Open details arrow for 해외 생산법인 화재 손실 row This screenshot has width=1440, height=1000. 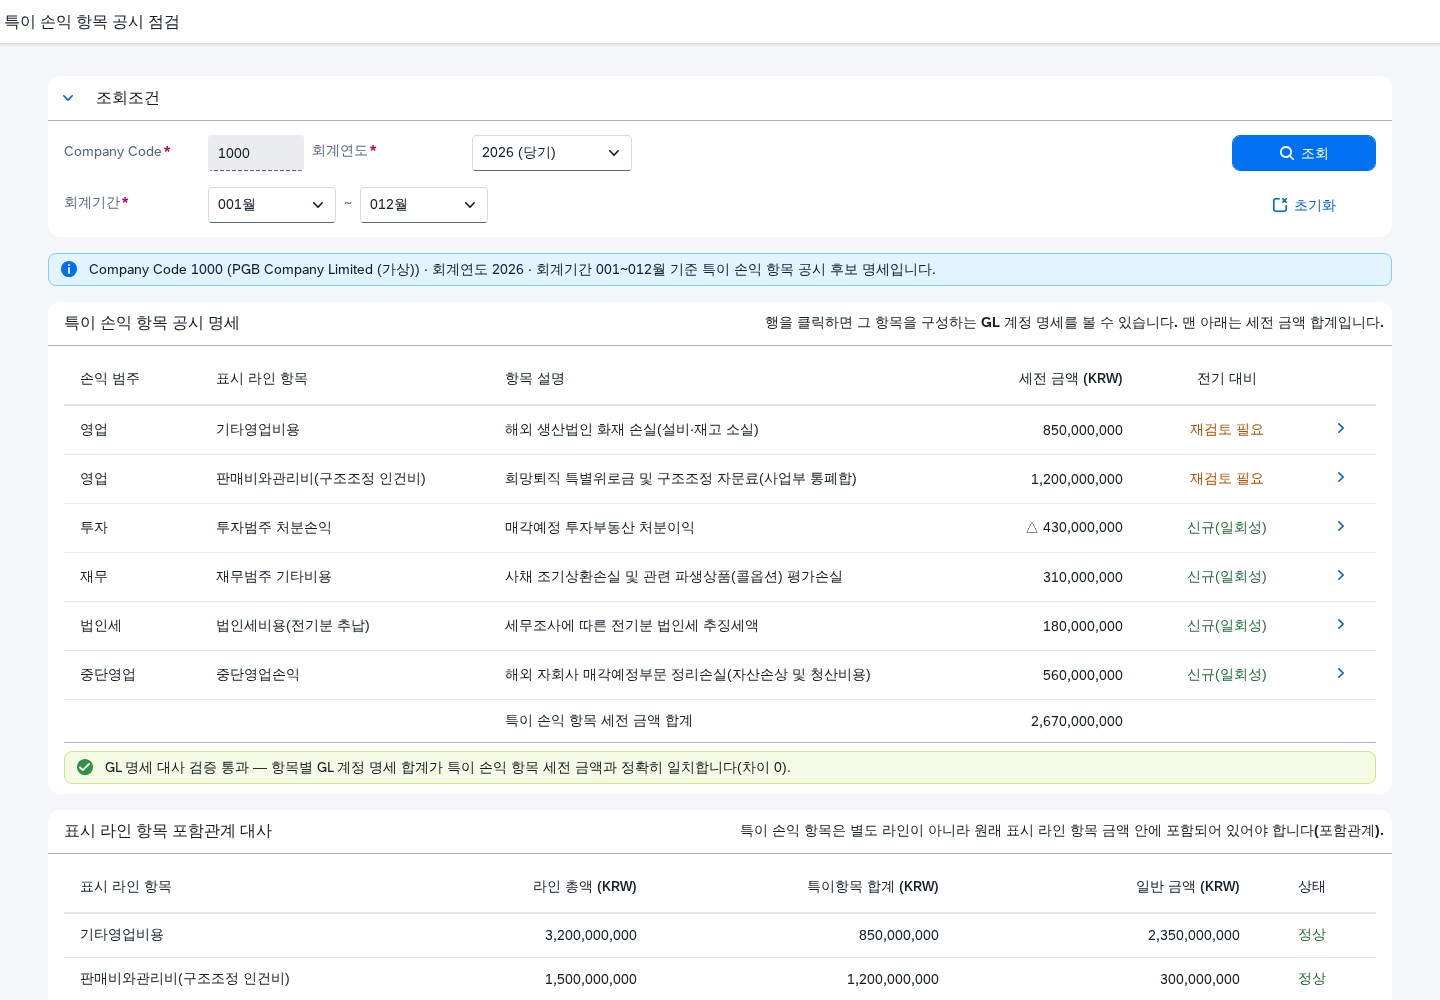pos(1341,428)
